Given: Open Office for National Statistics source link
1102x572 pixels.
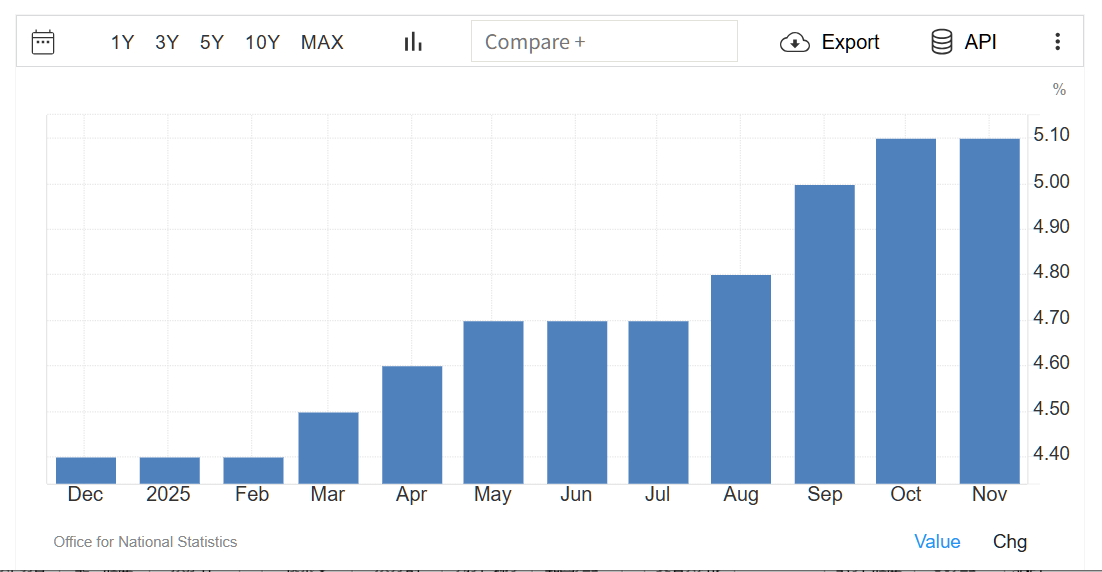Looking at the screenshot, I should click(x=145, y=542).
